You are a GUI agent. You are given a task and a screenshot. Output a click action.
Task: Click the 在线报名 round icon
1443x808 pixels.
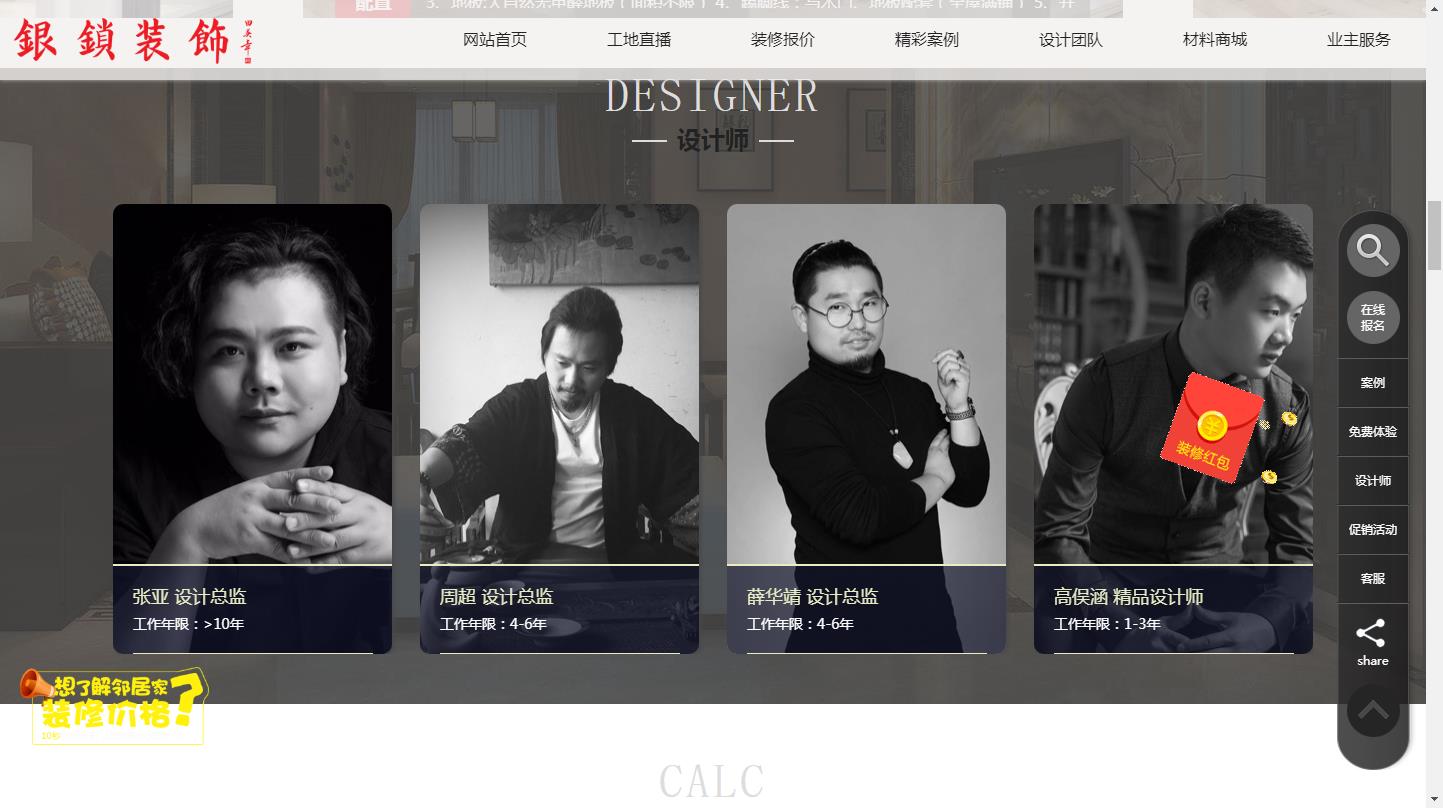[1372, 318]
